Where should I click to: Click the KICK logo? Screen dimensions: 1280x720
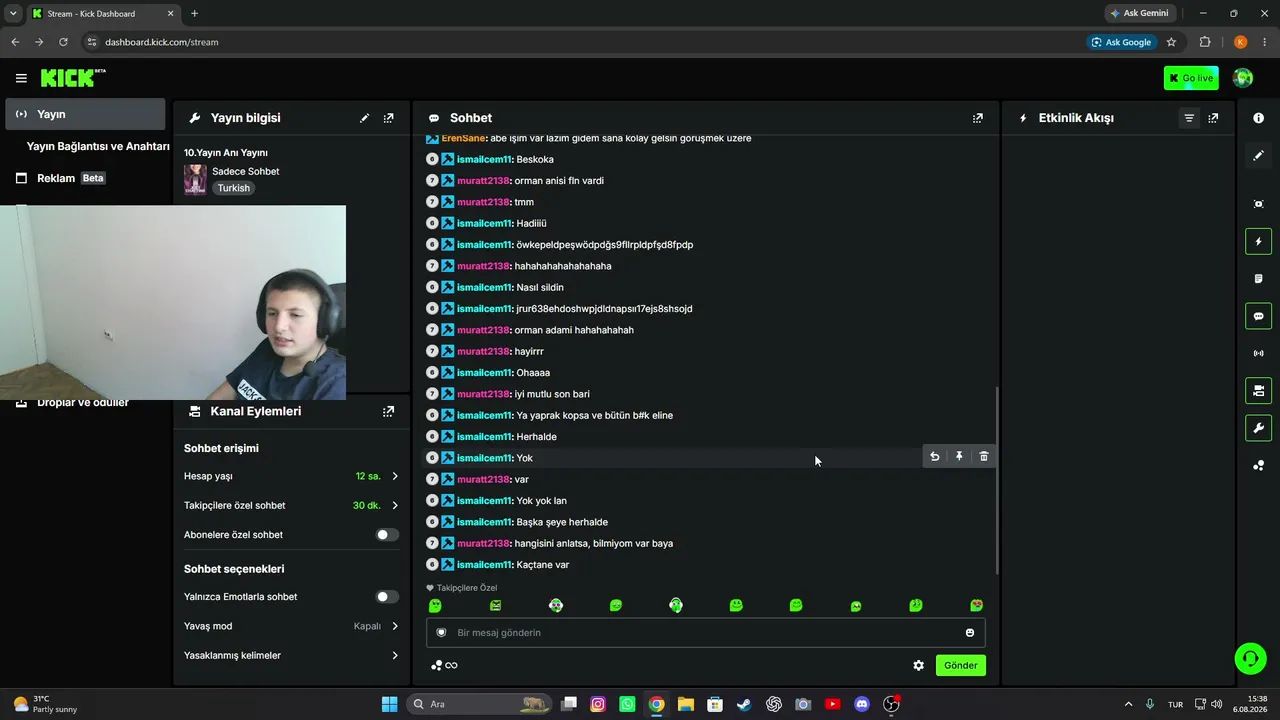pos(72,78)
